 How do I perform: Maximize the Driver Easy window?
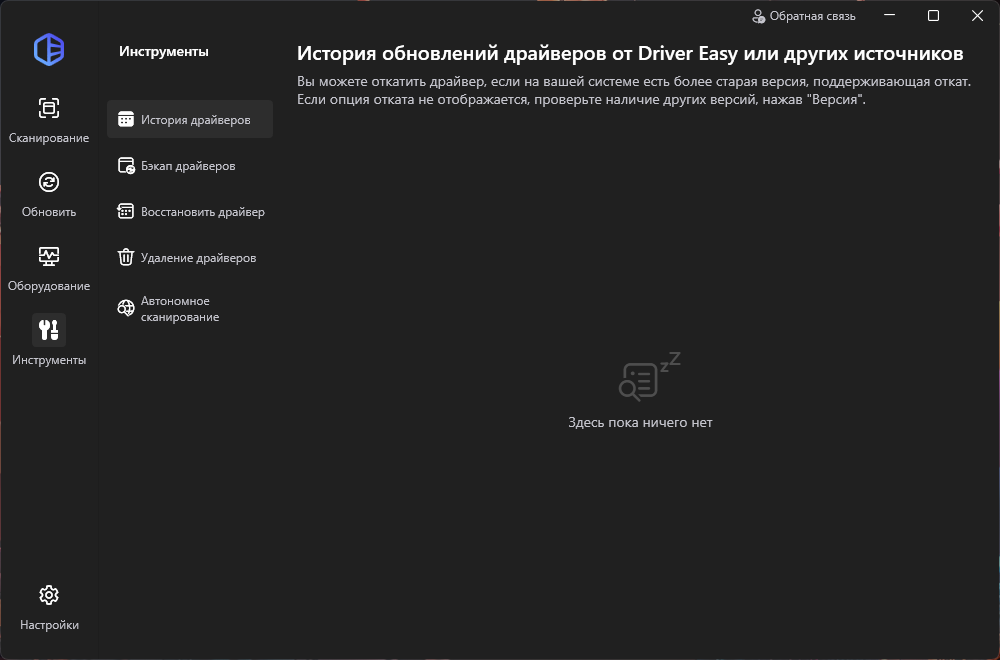click(933, 15)
